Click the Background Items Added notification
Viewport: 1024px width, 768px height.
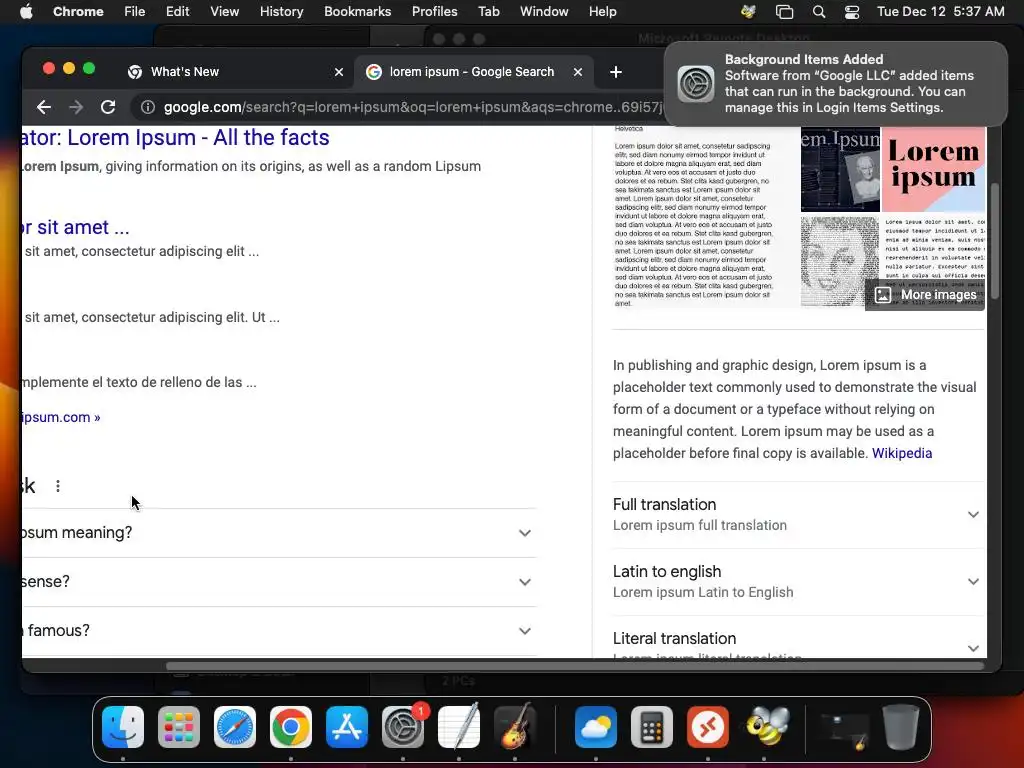[x=835, y=84]
